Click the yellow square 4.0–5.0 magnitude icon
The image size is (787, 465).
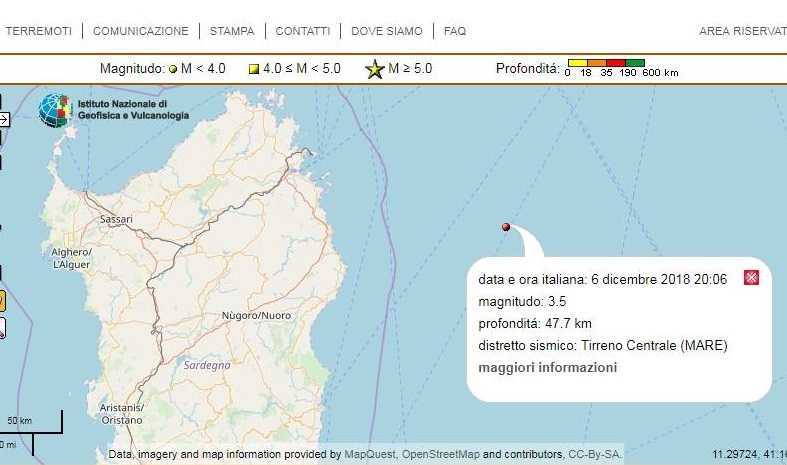tap(254, 69)
